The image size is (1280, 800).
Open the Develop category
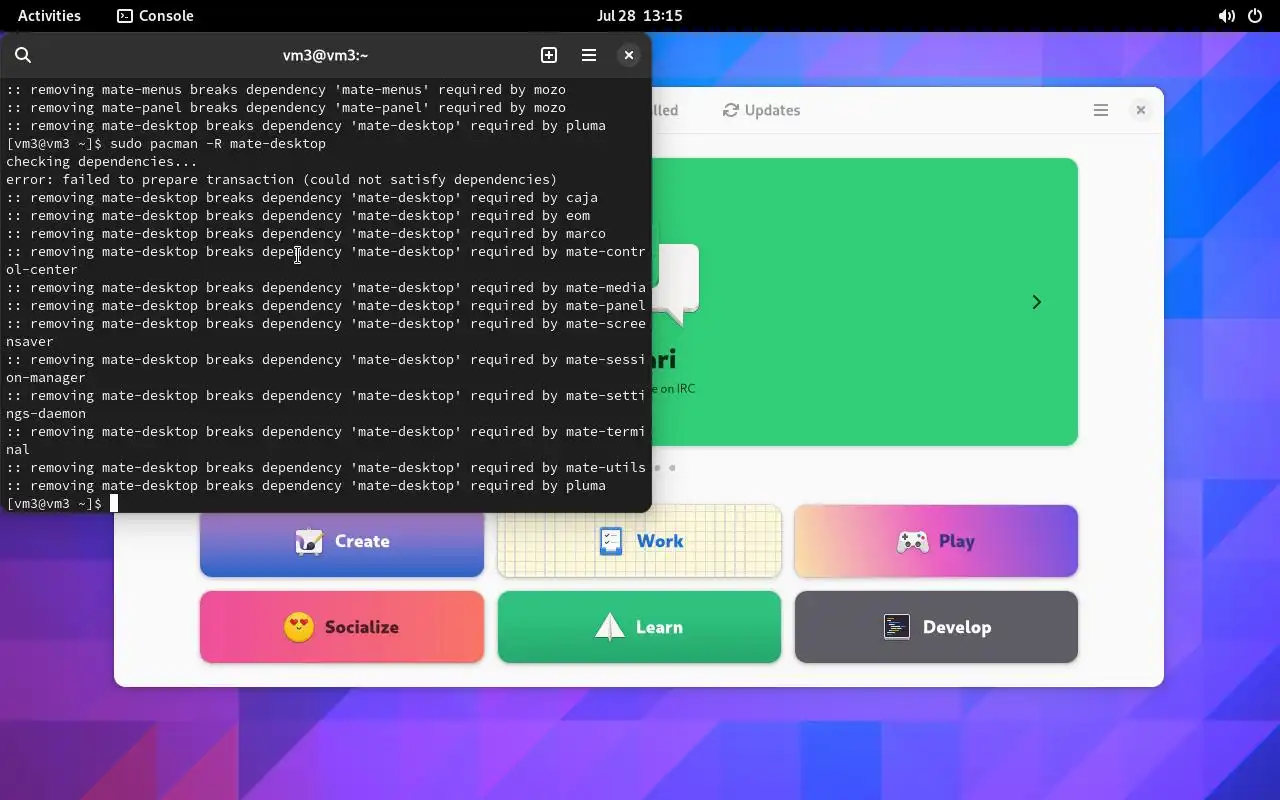[936, 627]
